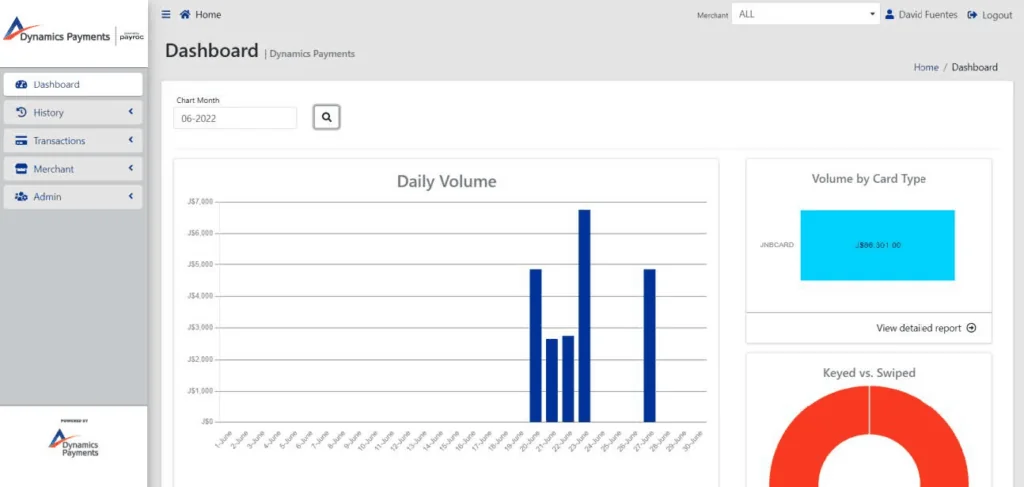The height and width of the screenshot is (487, 1024).
Task: Click the JNBCARD axis label
Action: point(777,245)
